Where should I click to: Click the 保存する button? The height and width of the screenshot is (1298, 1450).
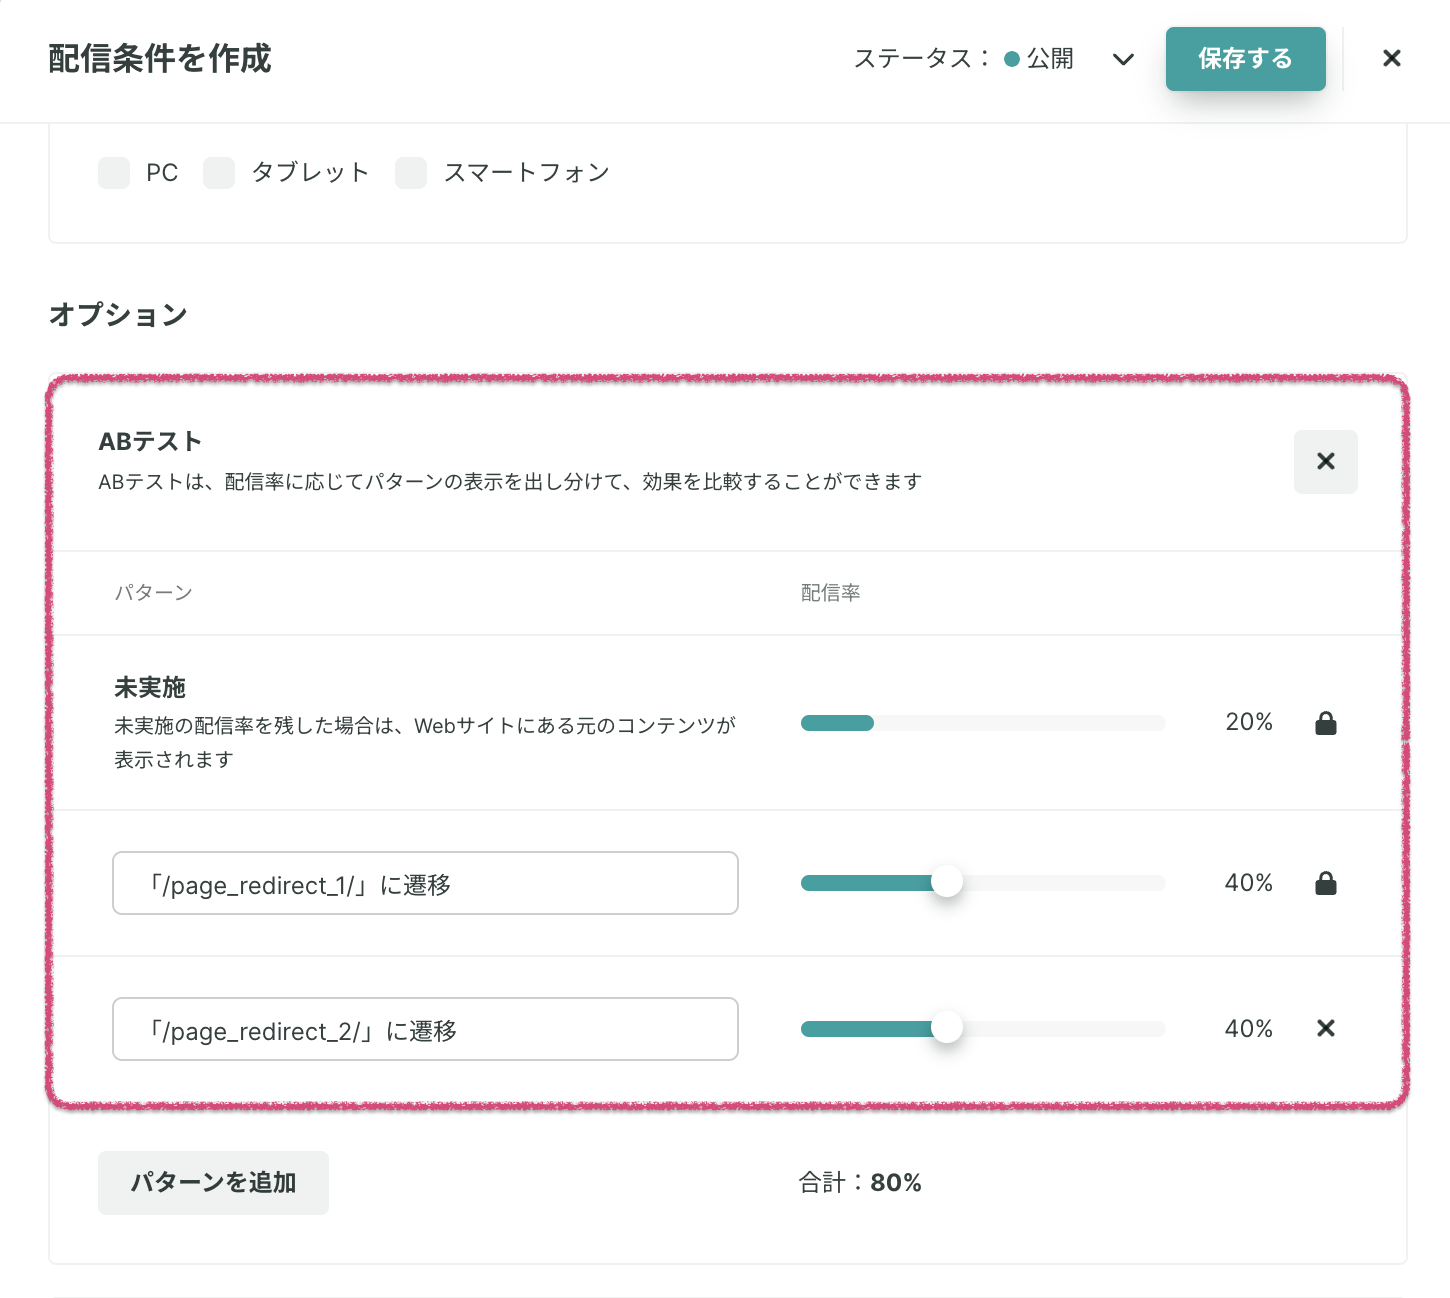[1245, 59]
